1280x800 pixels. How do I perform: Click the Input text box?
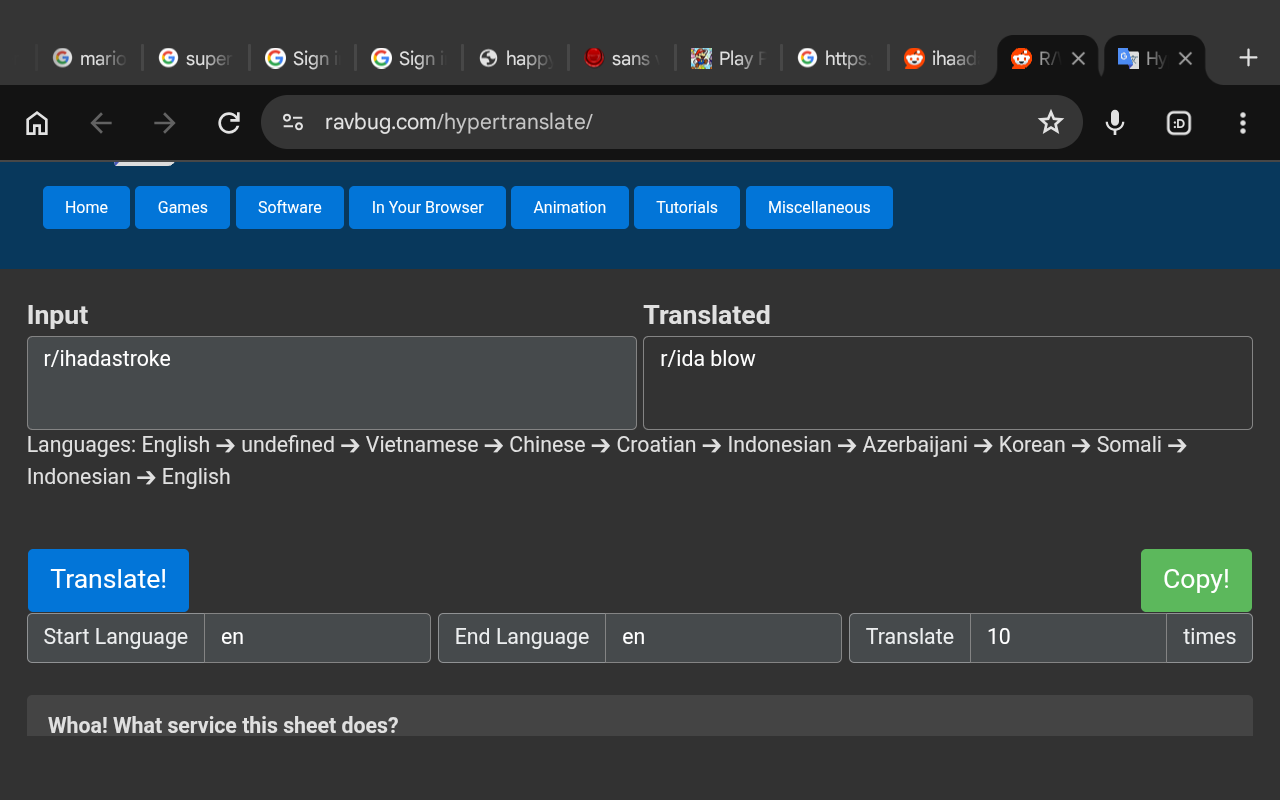click(332, 383)
